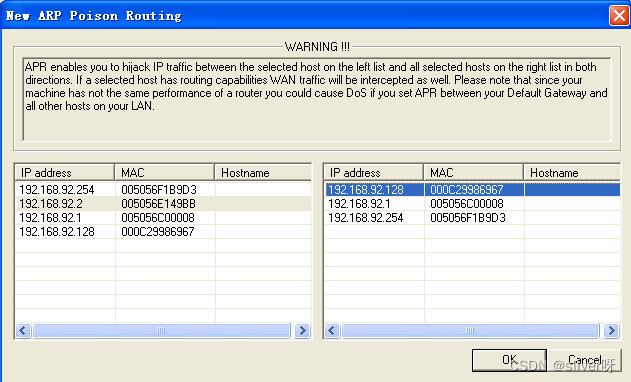Click right list's scroll-right arrow

[611, 331]
